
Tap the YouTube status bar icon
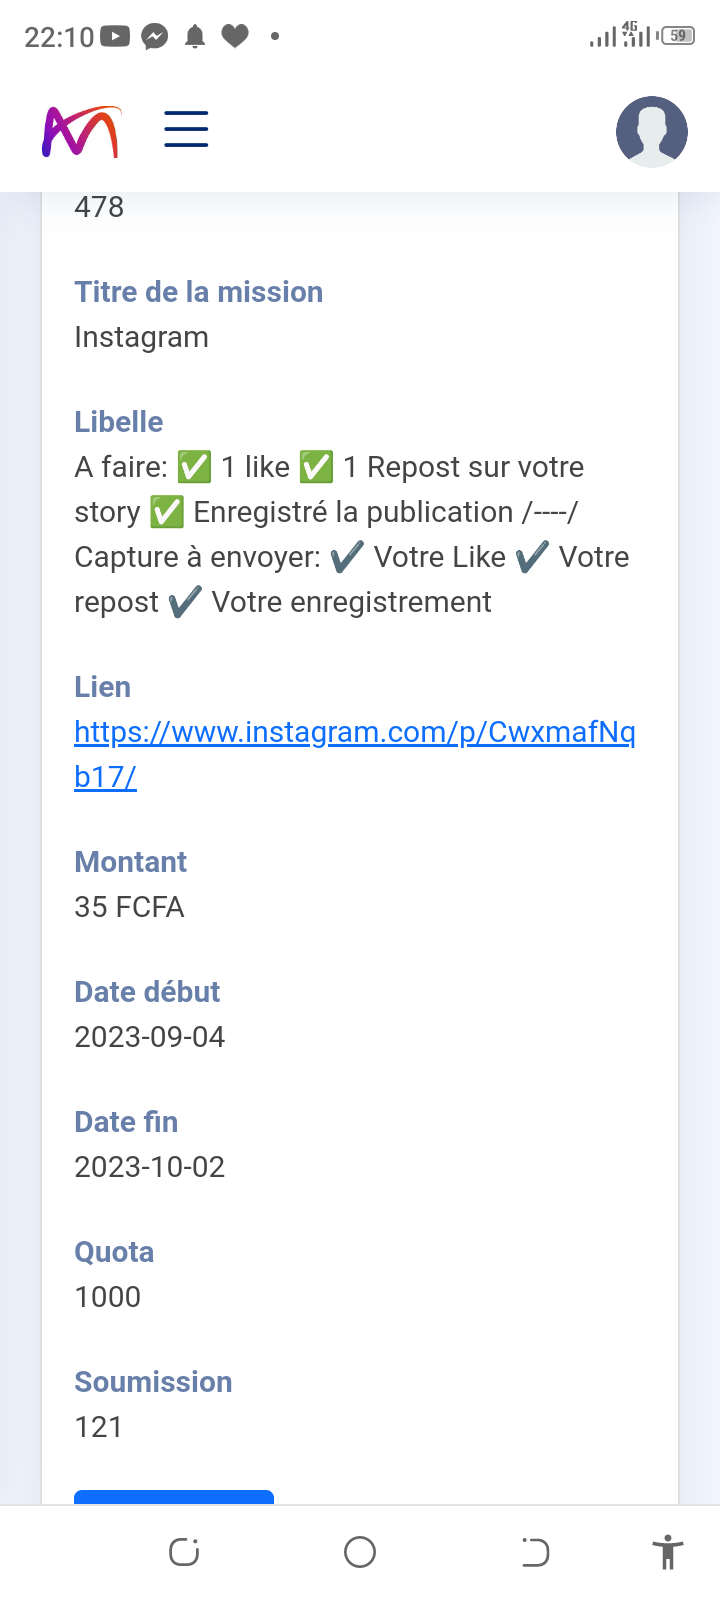coord(115,37)
